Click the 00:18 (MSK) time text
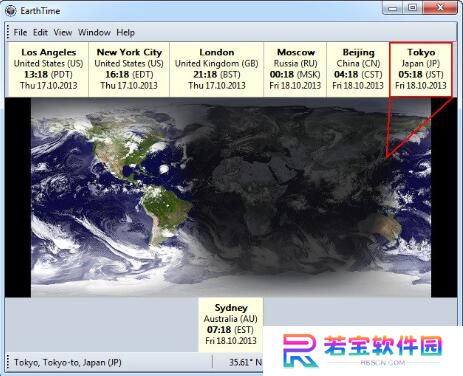This screenshot has width=463, height=376. point(295,74)
